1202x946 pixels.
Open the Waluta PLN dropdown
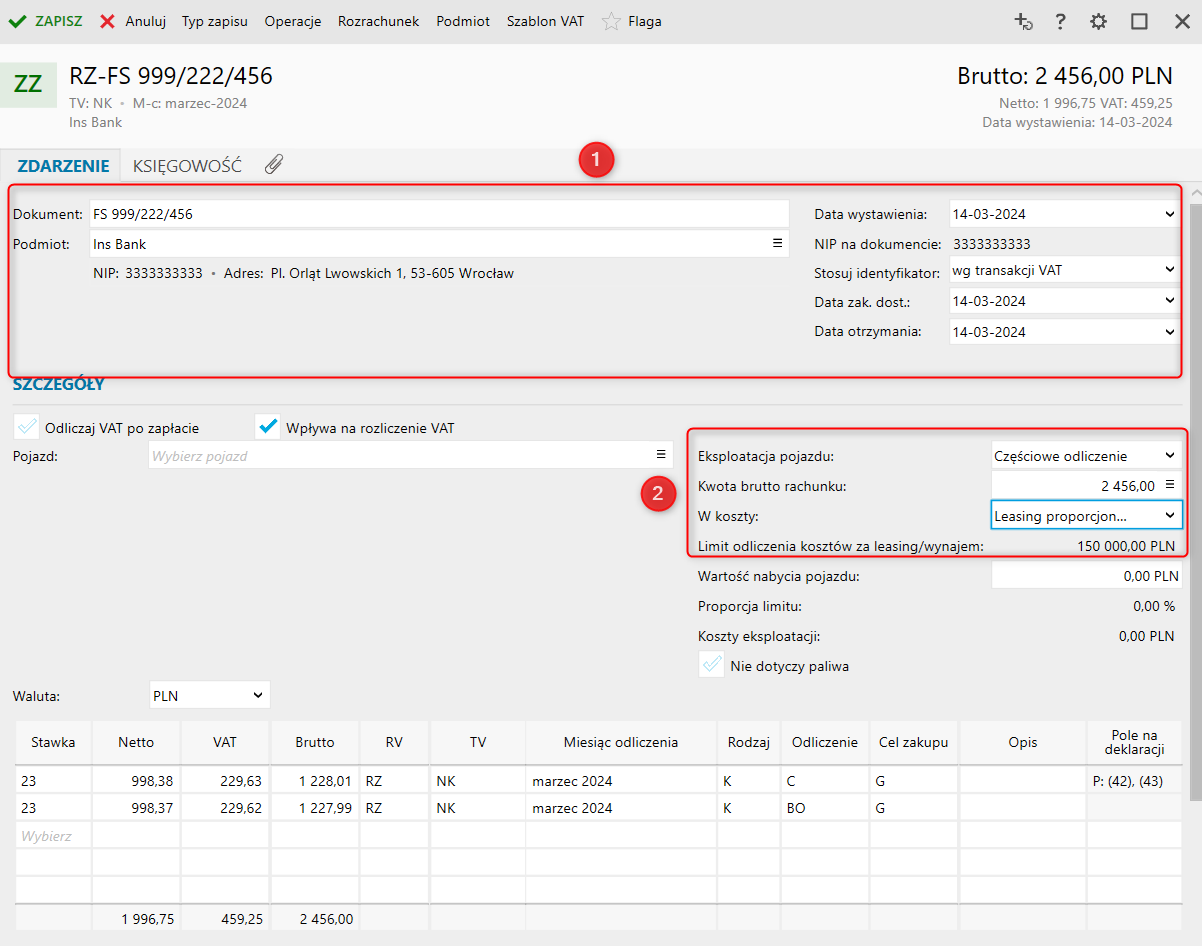[x=208, y=695]
